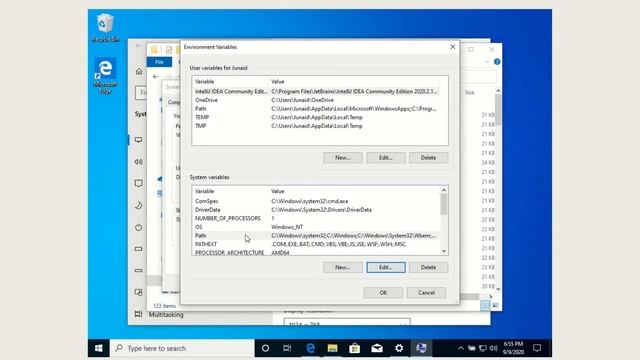Click the back arrow in File Explorer

point(155,76)
